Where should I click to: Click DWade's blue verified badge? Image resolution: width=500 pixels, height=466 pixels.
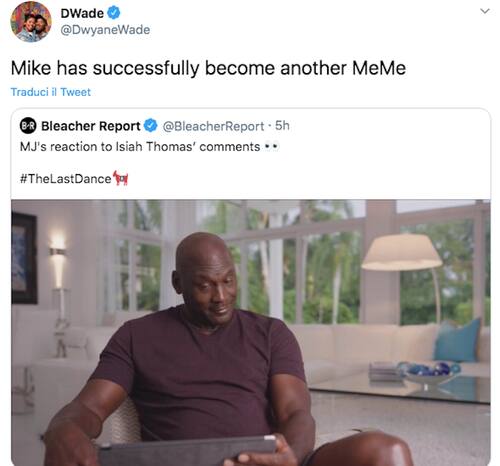(114, 13)
